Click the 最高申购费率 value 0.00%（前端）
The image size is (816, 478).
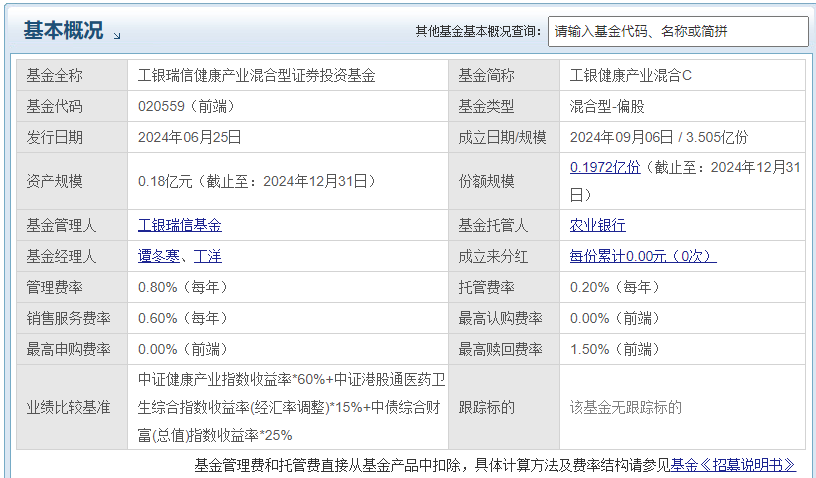pos(183,349)
